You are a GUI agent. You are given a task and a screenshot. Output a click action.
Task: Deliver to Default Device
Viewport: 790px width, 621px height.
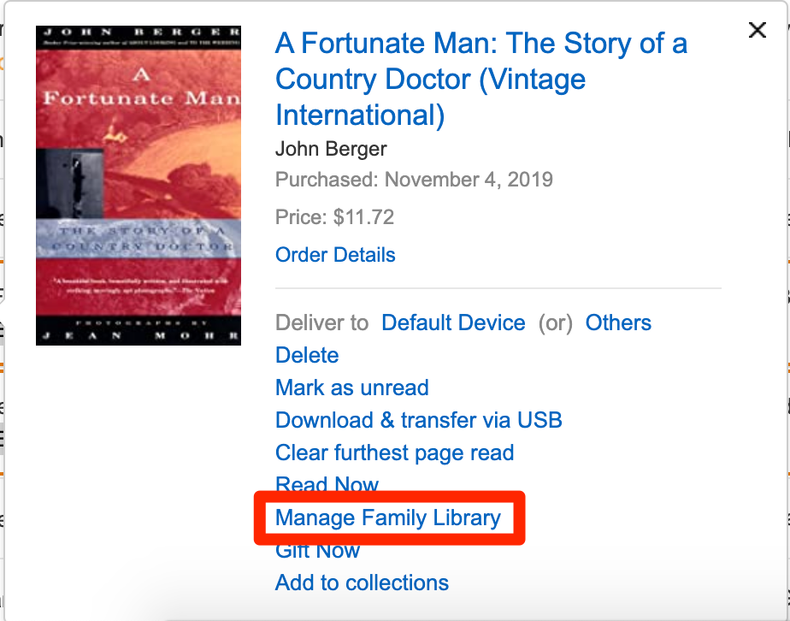tap(453, 323)
